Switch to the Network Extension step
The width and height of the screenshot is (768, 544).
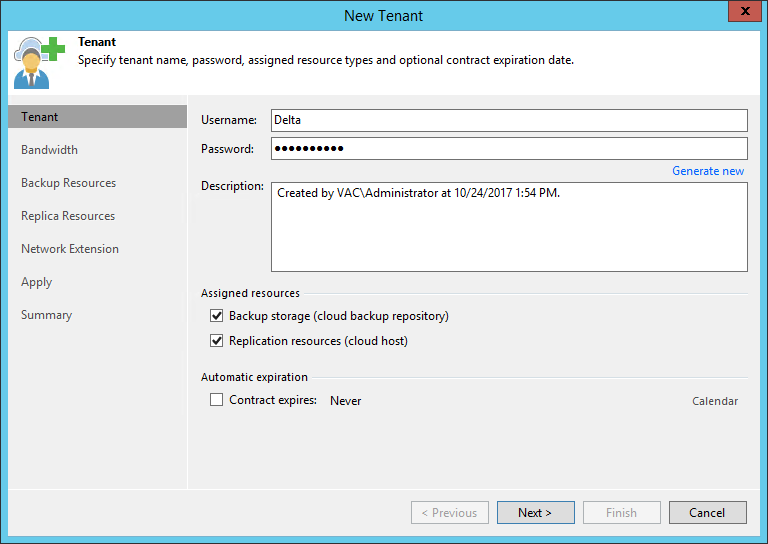tap(70, 249)
